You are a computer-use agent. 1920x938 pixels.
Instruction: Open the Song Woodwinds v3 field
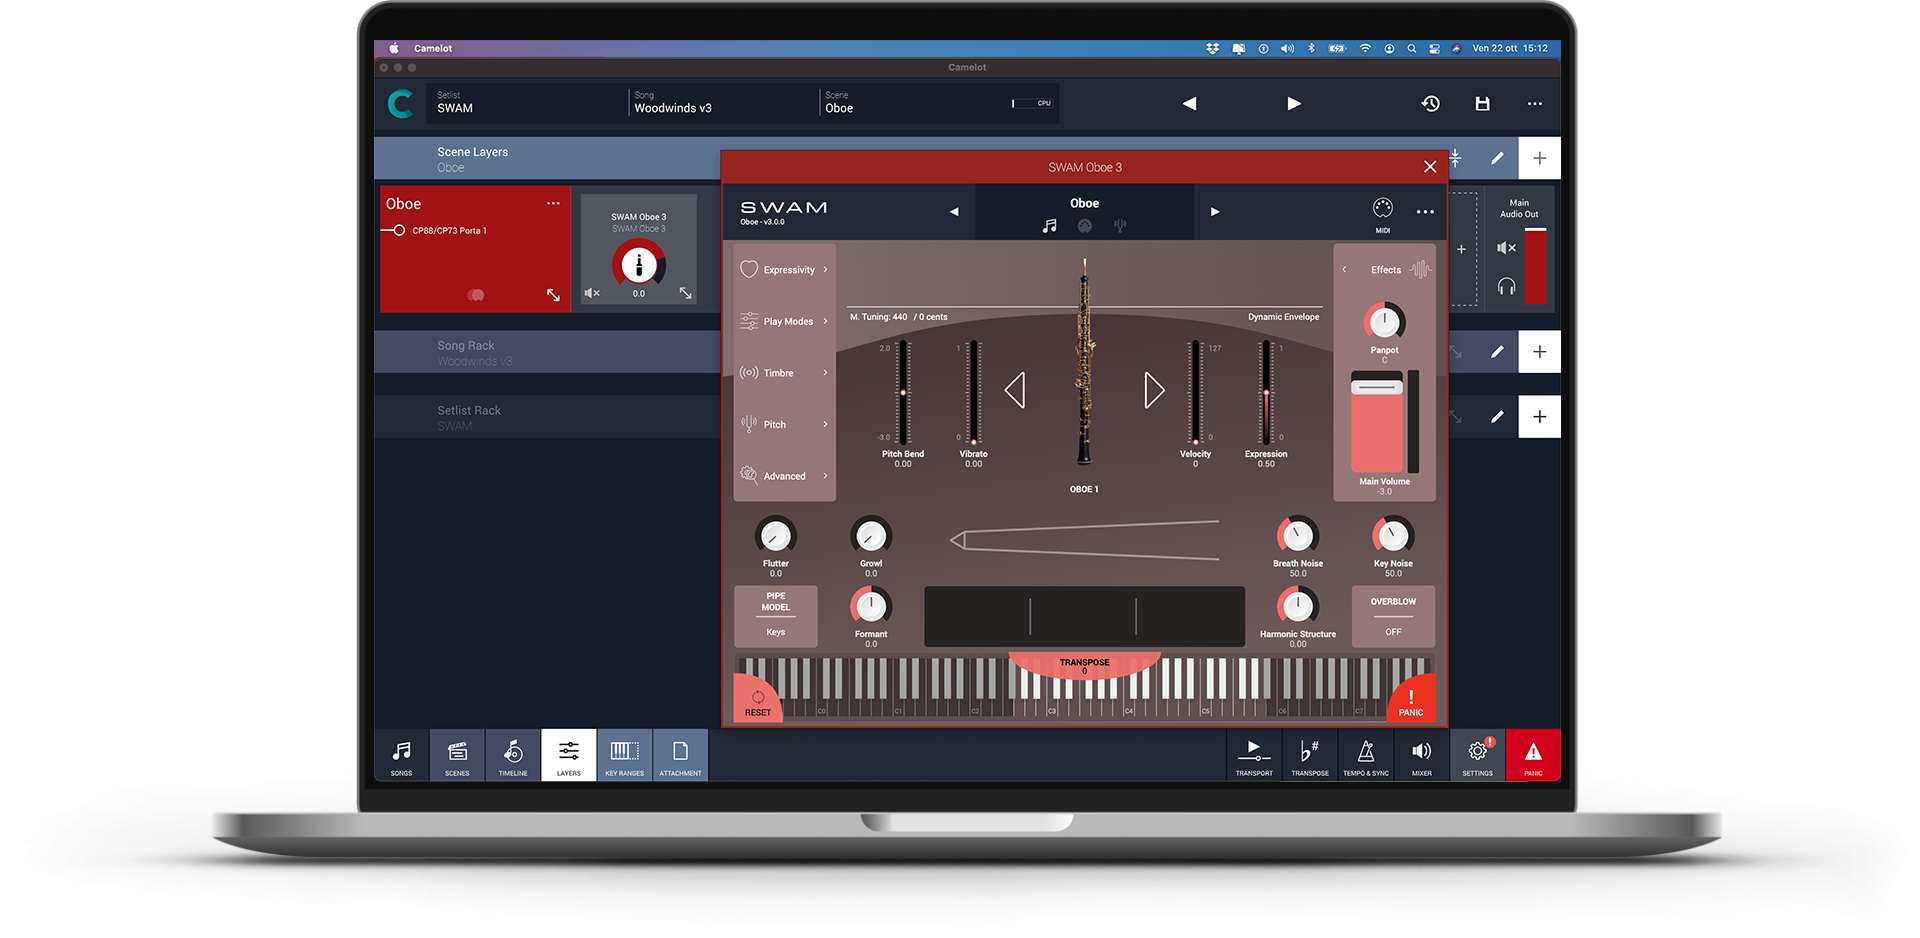pos(724,103)
